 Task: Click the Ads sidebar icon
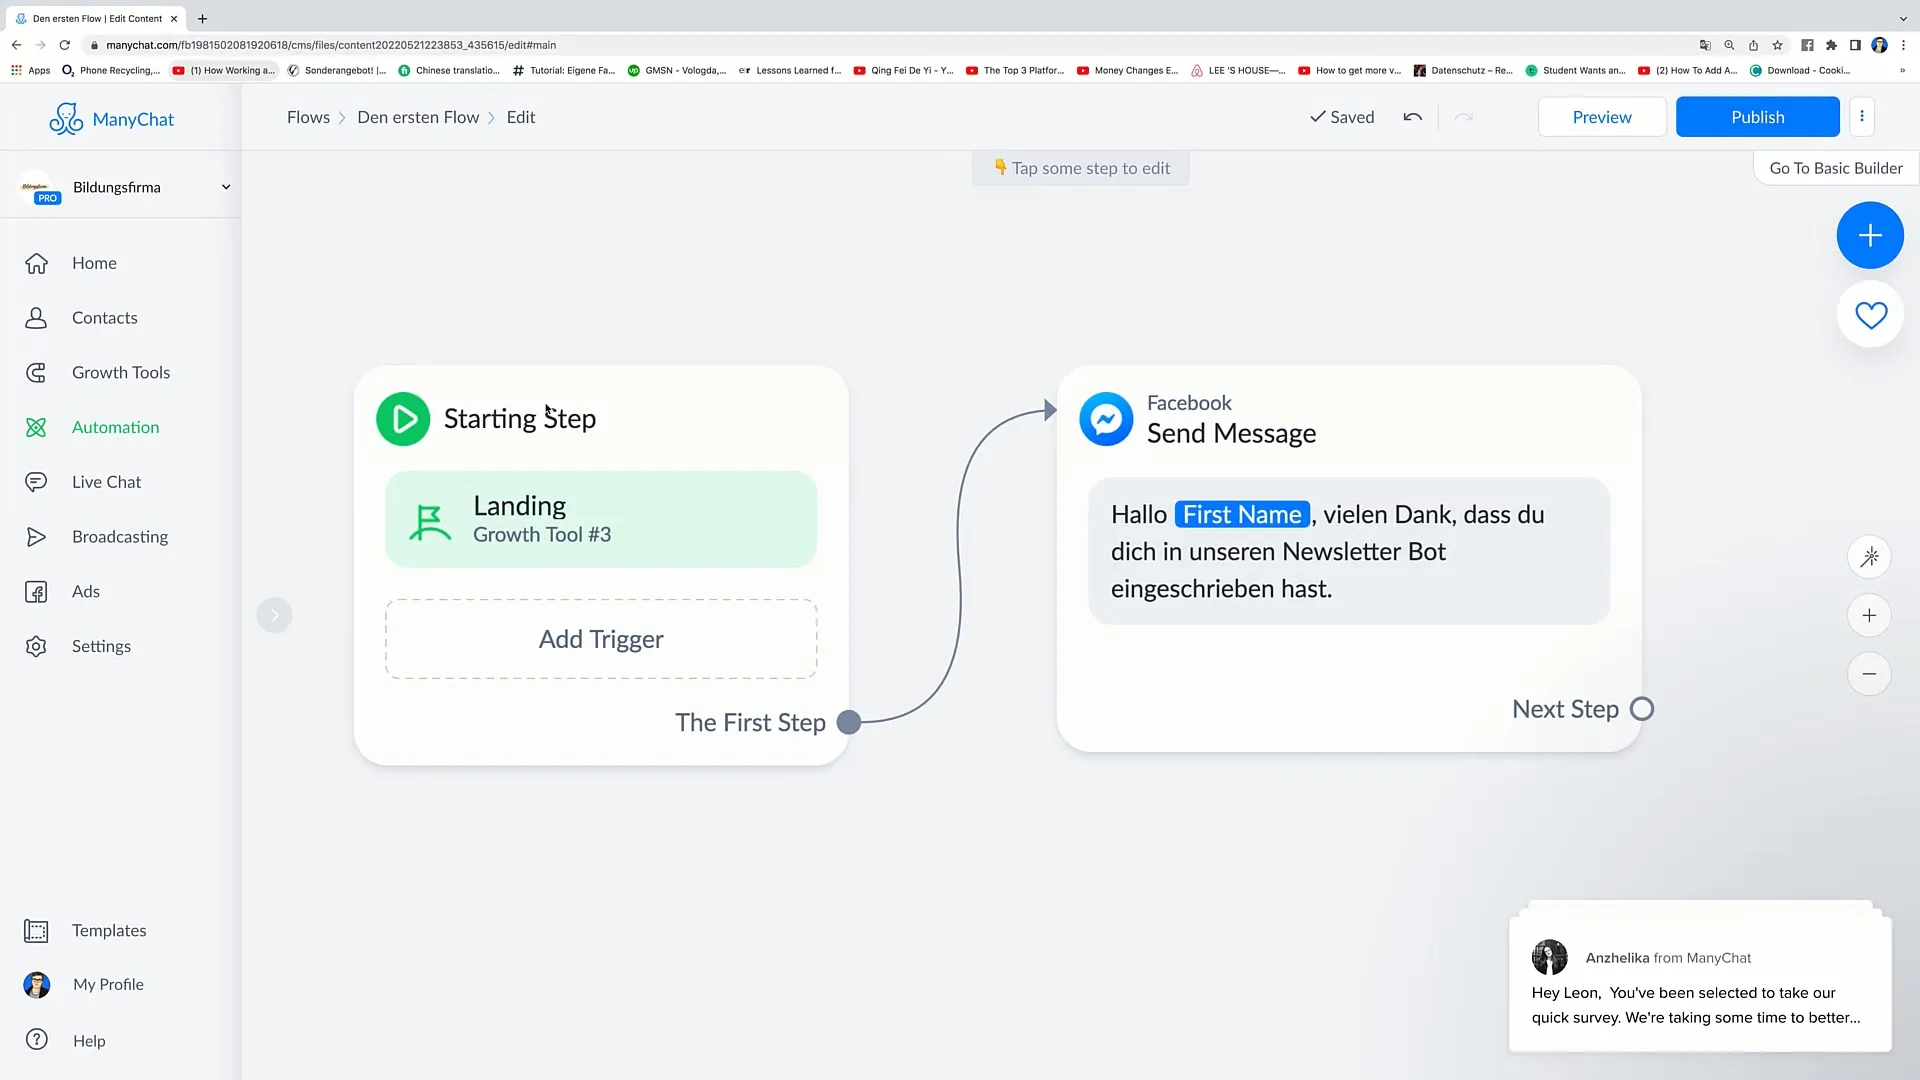click(x=36, y=592)
